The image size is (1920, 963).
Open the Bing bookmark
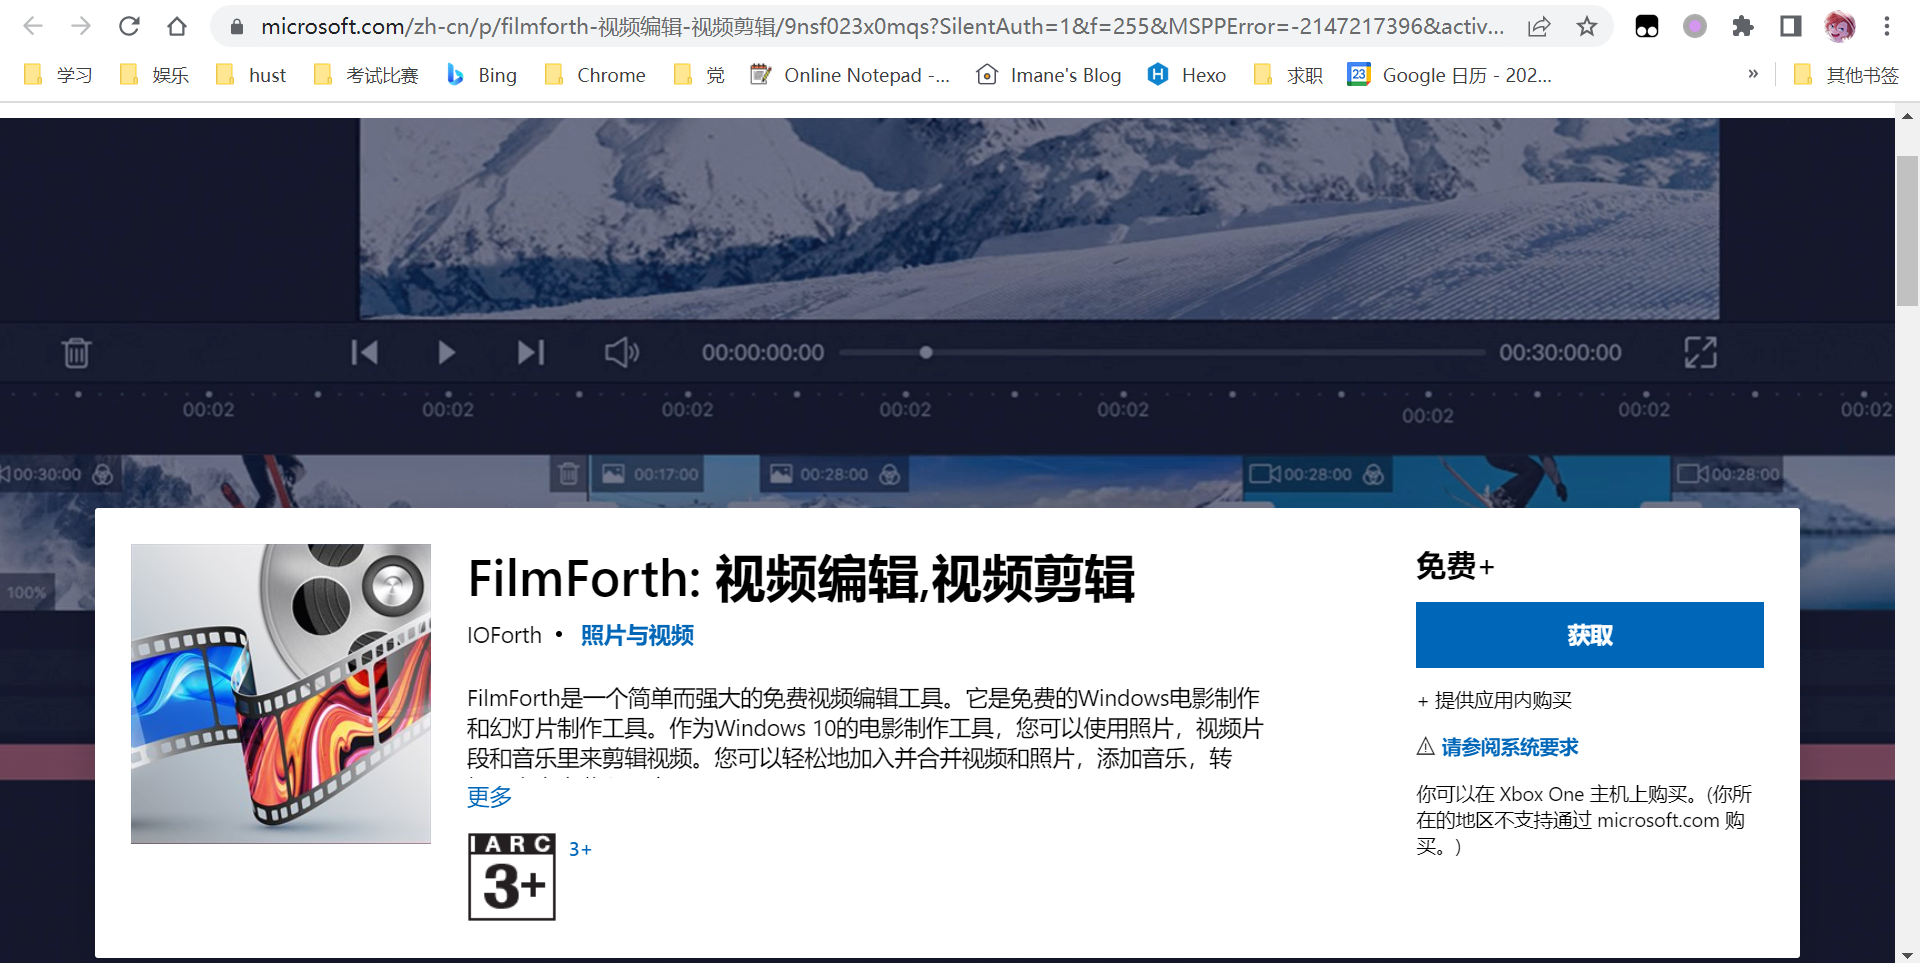click(481, 75)
